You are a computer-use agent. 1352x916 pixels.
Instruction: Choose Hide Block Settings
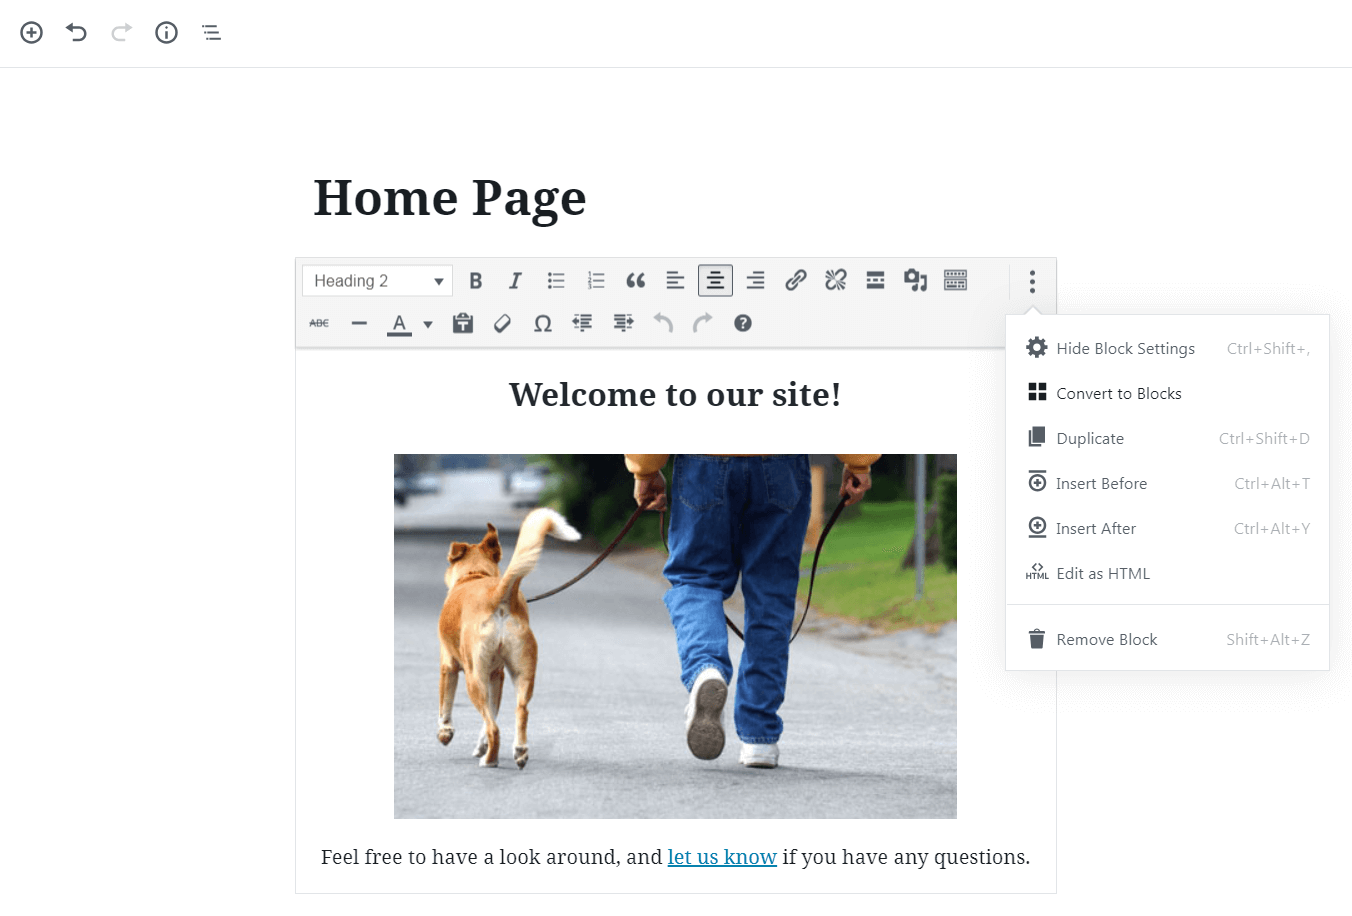point(1167,348)
